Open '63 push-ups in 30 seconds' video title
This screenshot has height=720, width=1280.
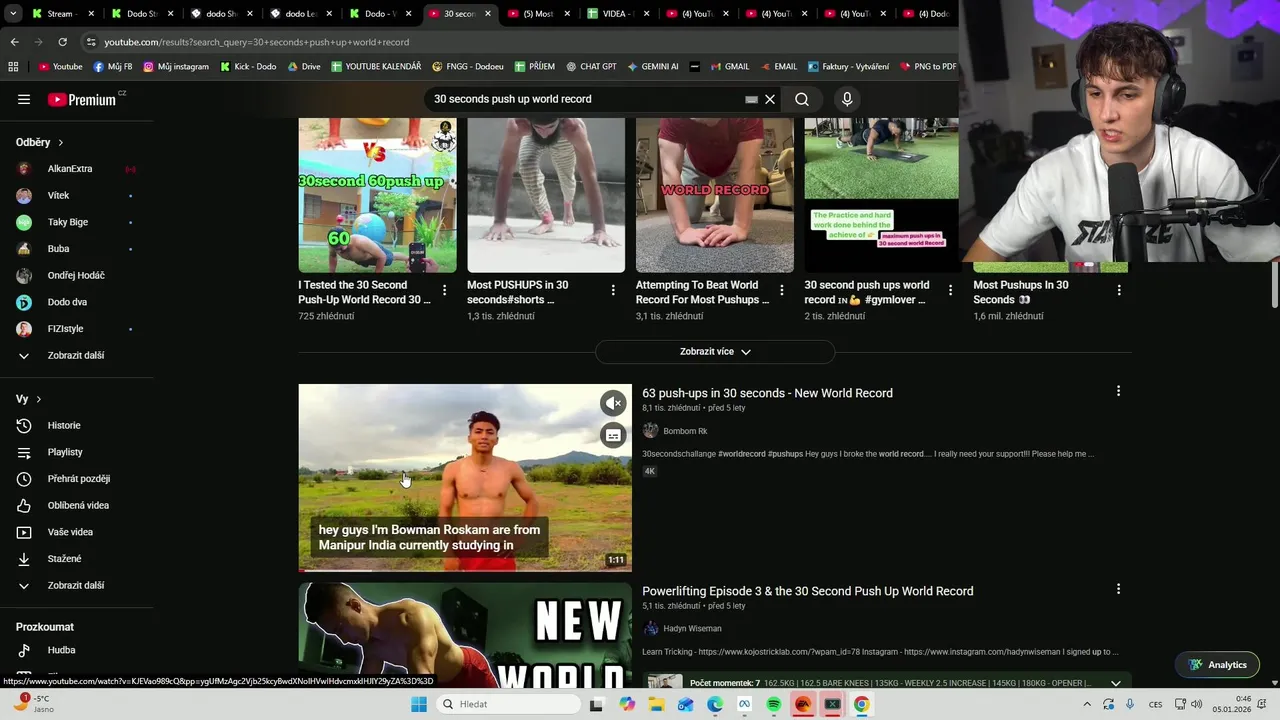click(767, 393)
